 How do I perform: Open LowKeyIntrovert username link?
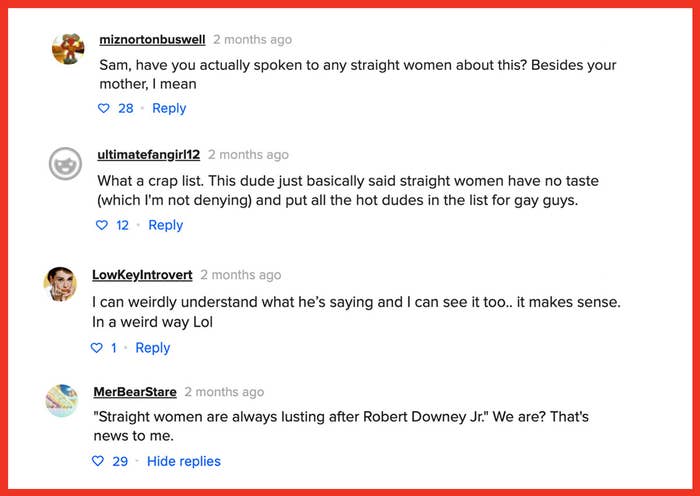click(x=142, y=275)
